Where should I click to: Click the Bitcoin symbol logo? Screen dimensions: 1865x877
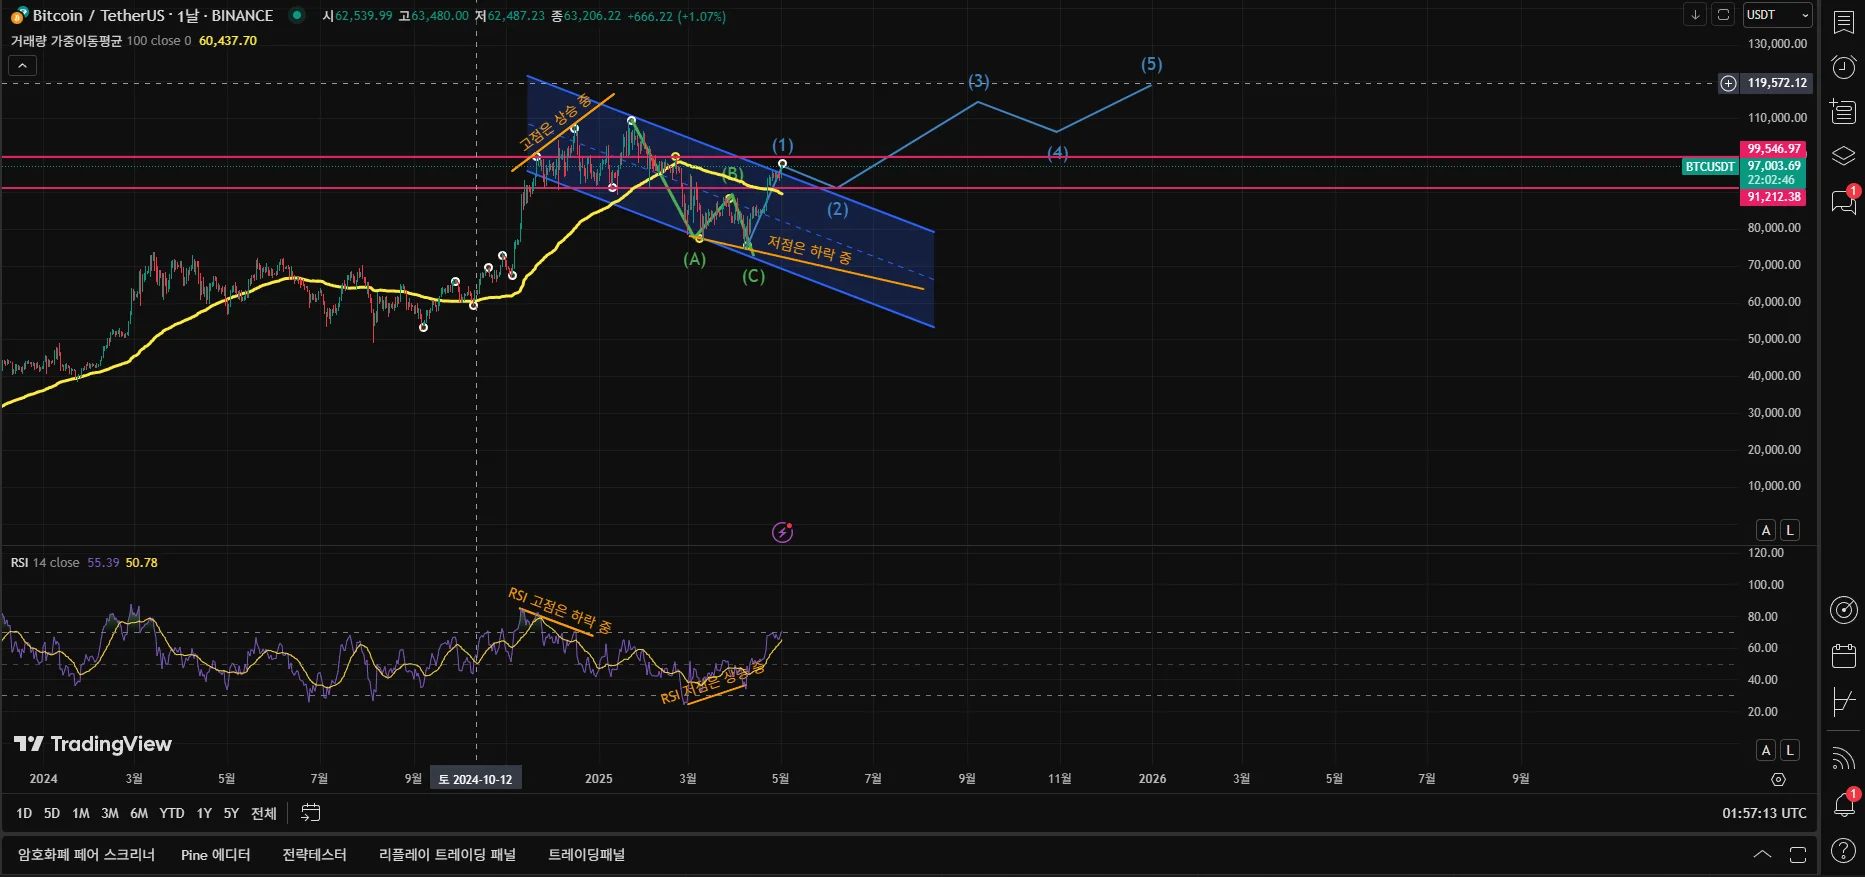19,16
